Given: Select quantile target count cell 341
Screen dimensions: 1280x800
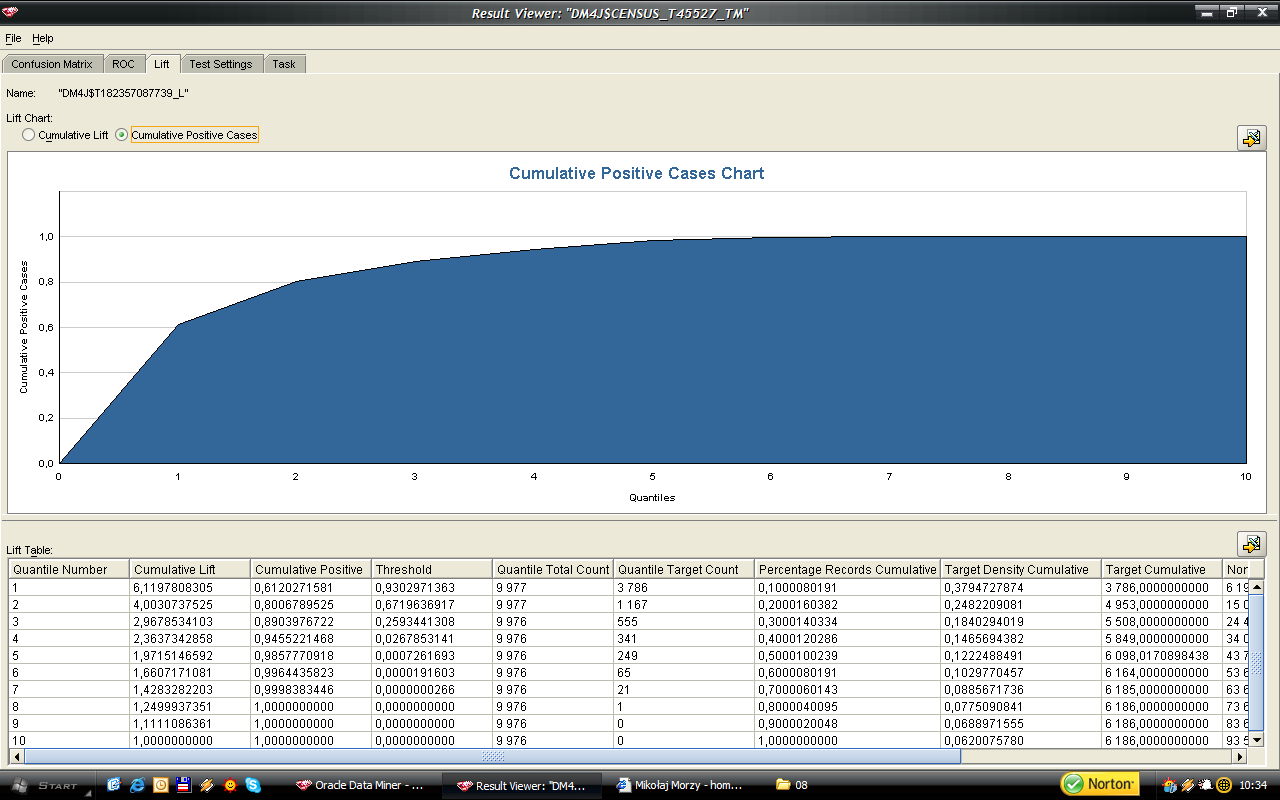Looking at the screenshot, I should pyautogui.click(x=683, y=639).
